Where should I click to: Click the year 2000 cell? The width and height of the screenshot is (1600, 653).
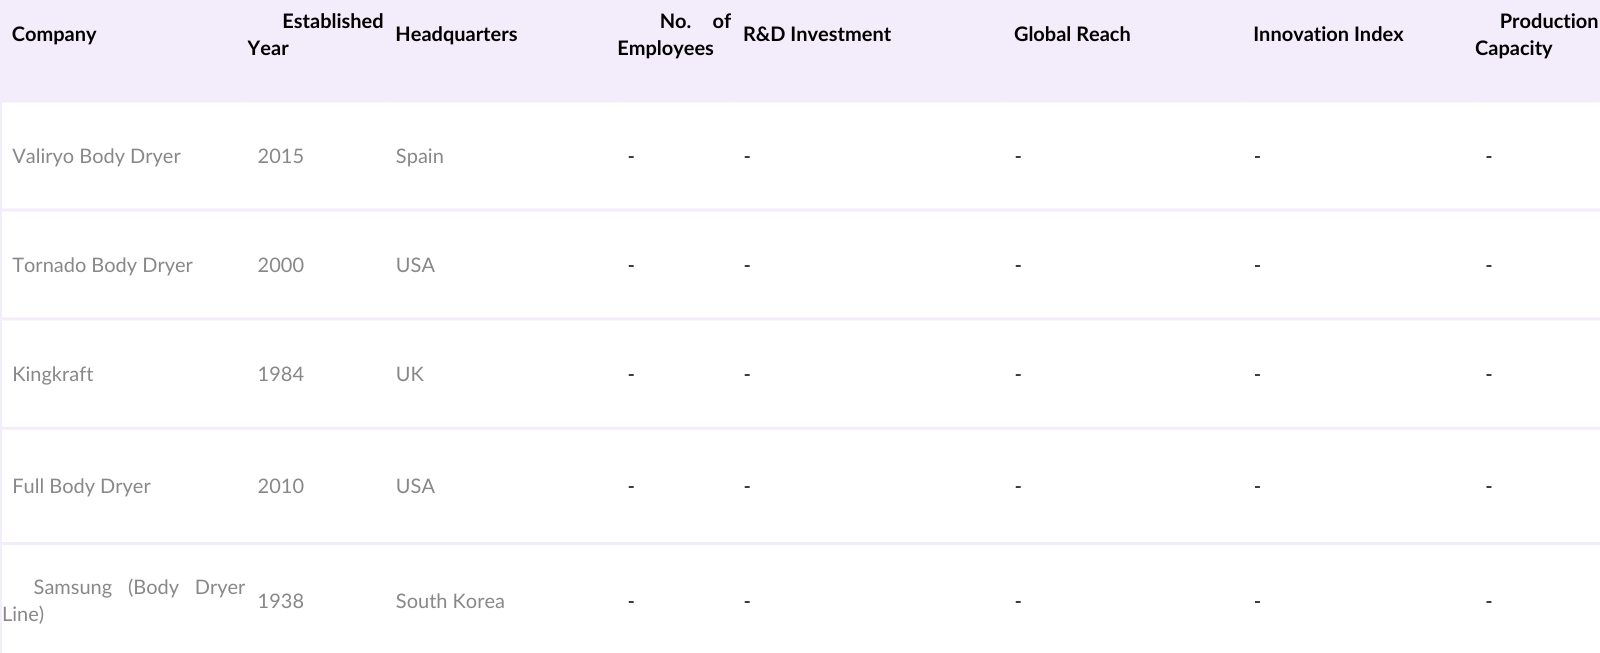280,265
